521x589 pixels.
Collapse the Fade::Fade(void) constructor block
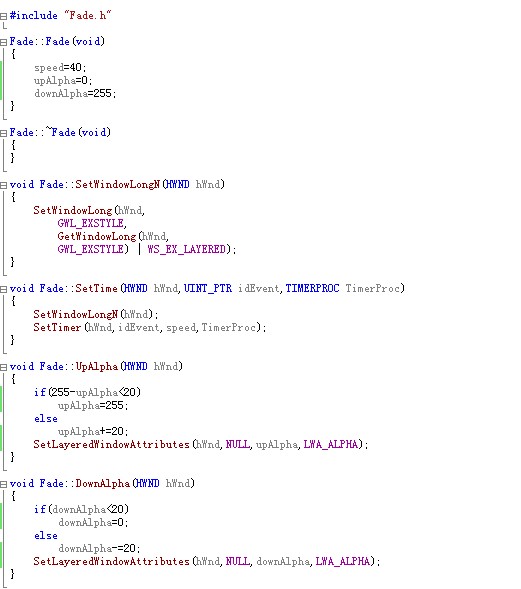pyautogui.click(x=3, y=42)
